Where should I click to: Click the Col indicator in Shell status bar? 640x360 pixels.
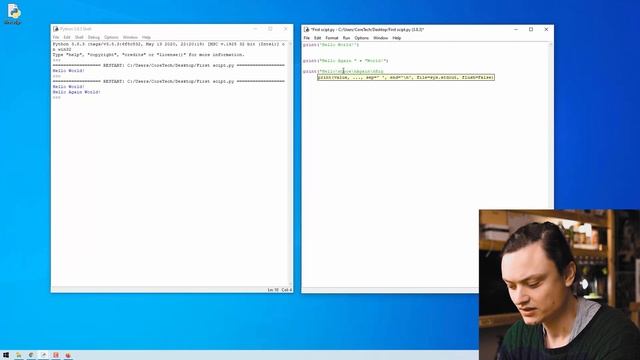click(287, 290)
